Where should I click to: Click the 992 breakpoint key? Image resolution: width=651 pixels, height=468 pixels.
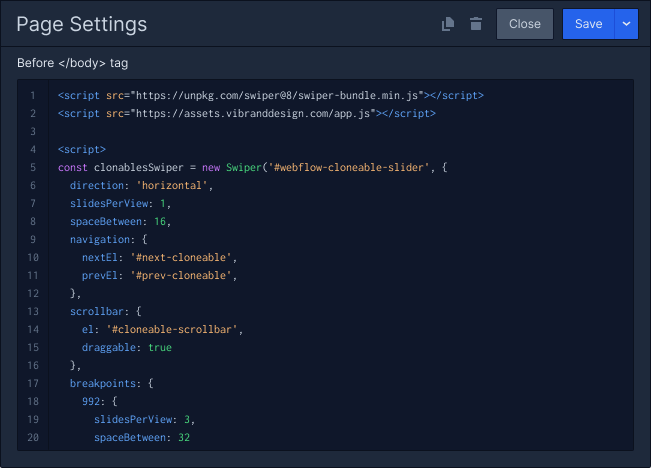pyautogui.click(x=91, y=402)
